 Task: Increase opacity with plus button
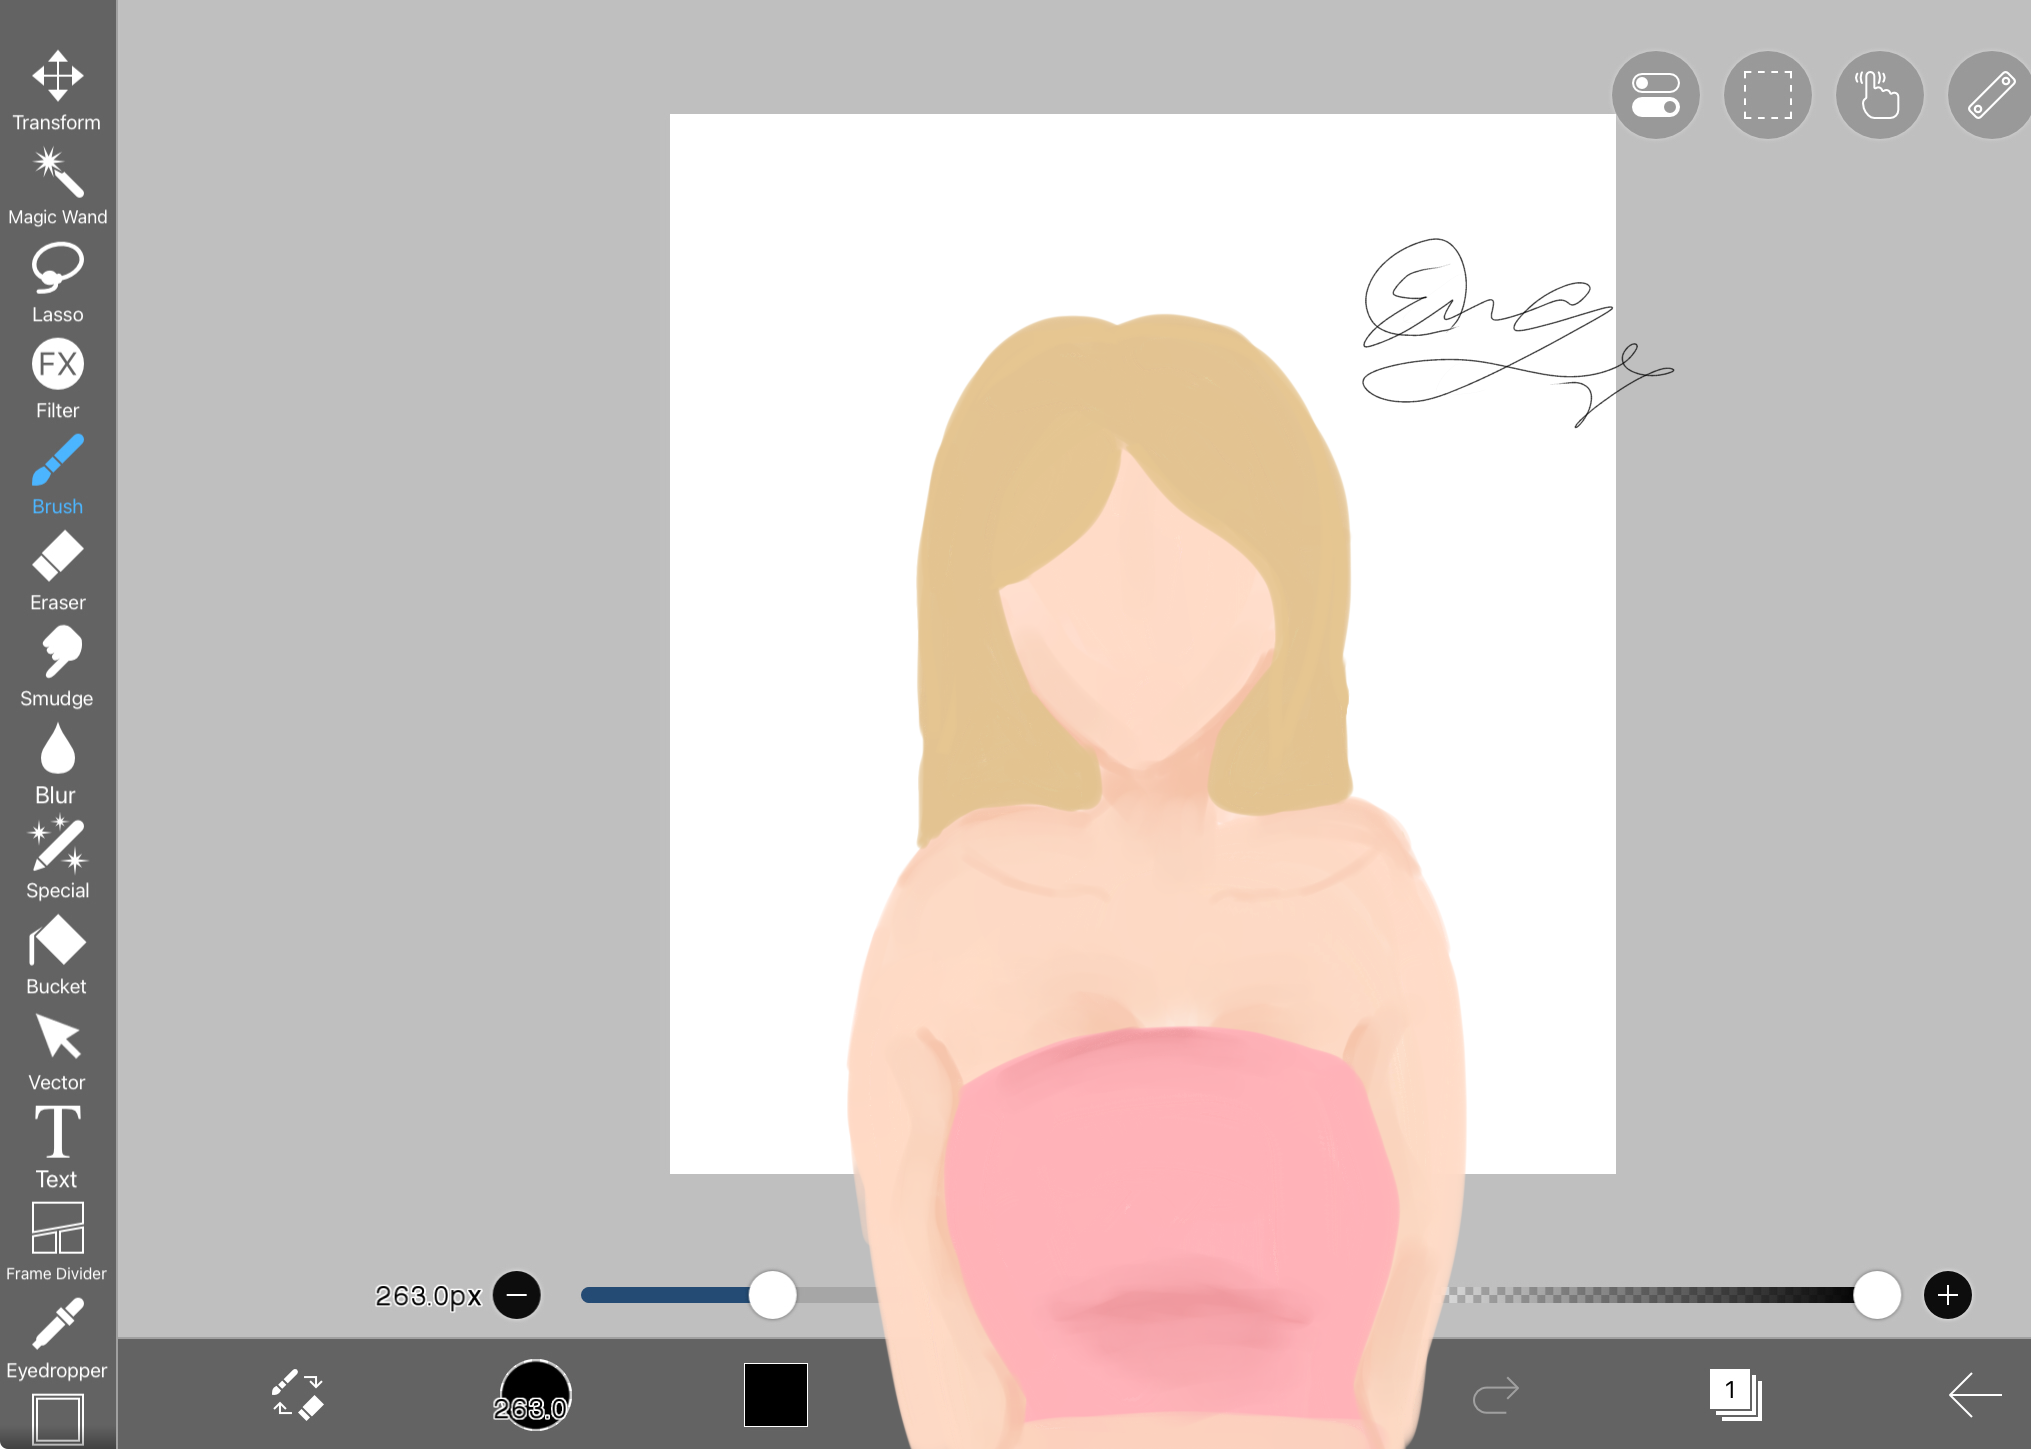pyautogui.click(x=1948, y=1295)
